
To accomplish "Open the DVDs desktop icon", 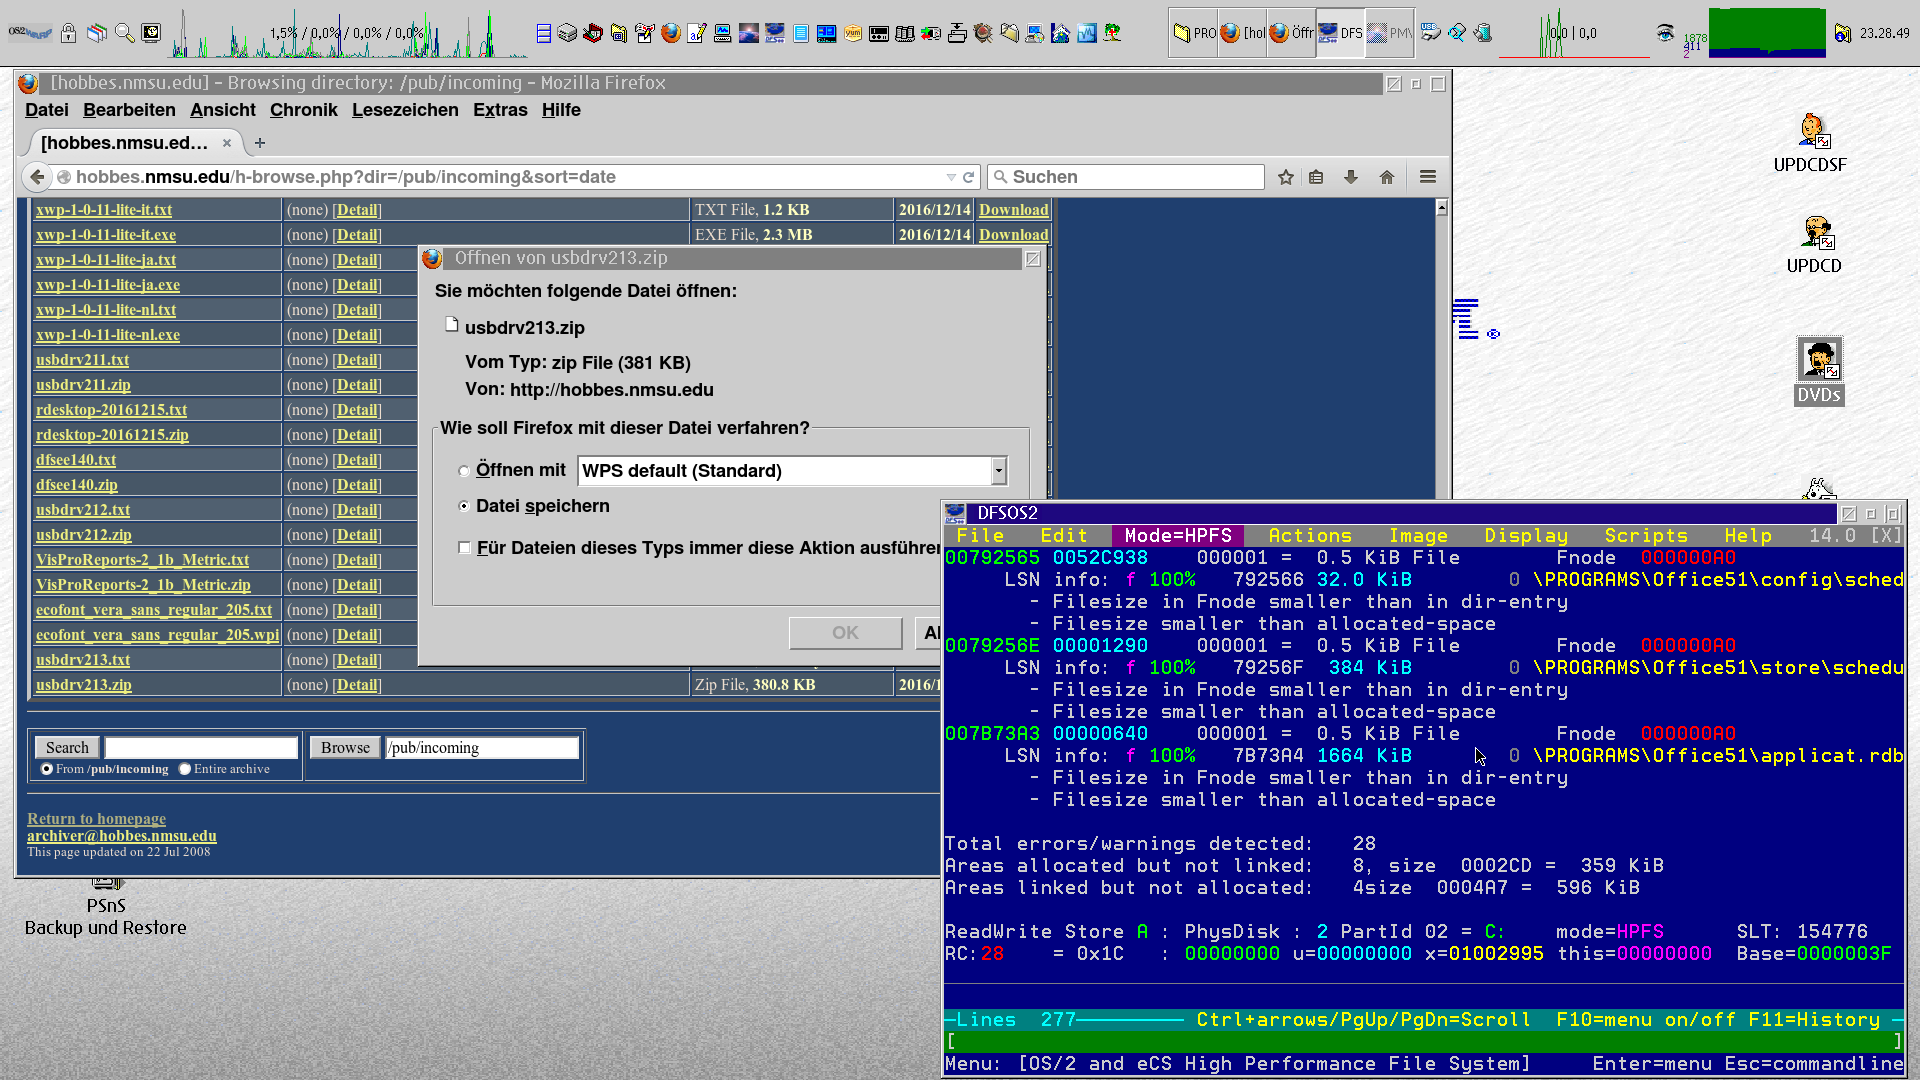I will (x=1819, y=371).
